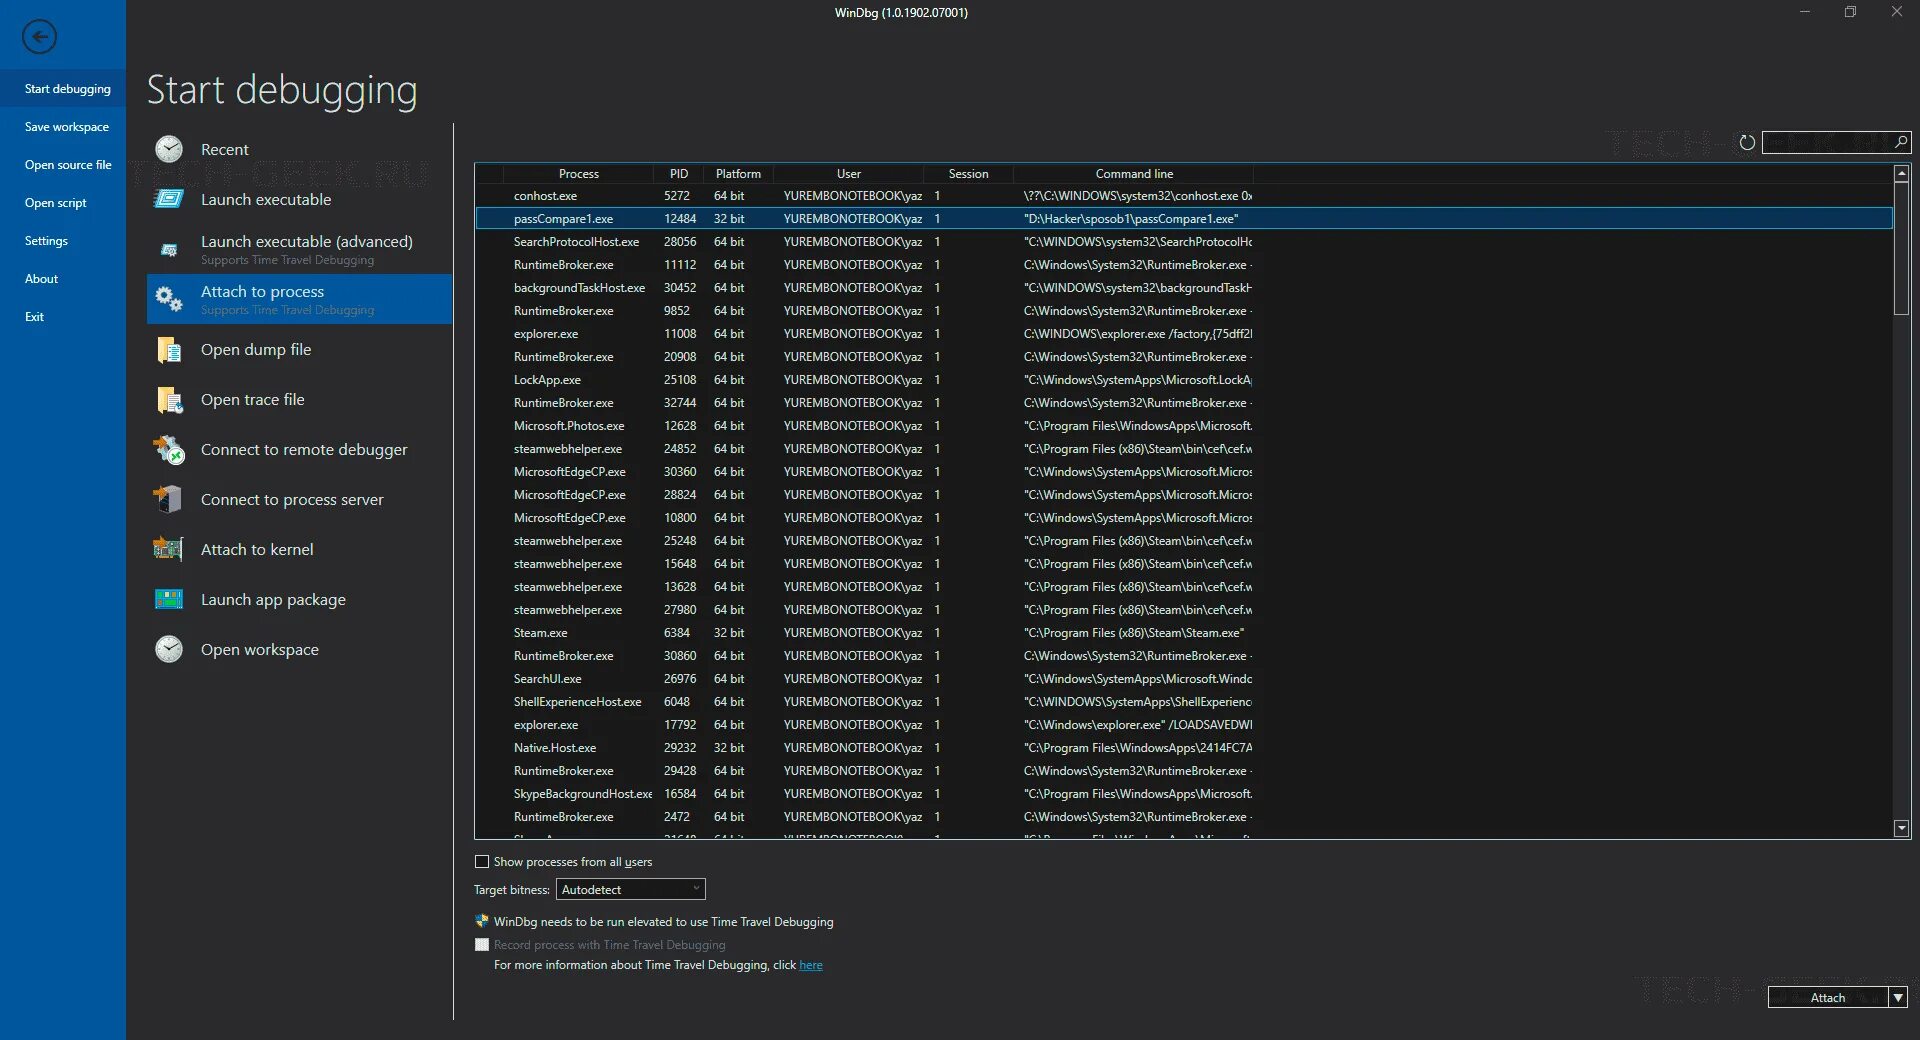The width and height of the screenshot is (1920, 1040).
Task: Select Open source file in sidebar
Action: 68,165
